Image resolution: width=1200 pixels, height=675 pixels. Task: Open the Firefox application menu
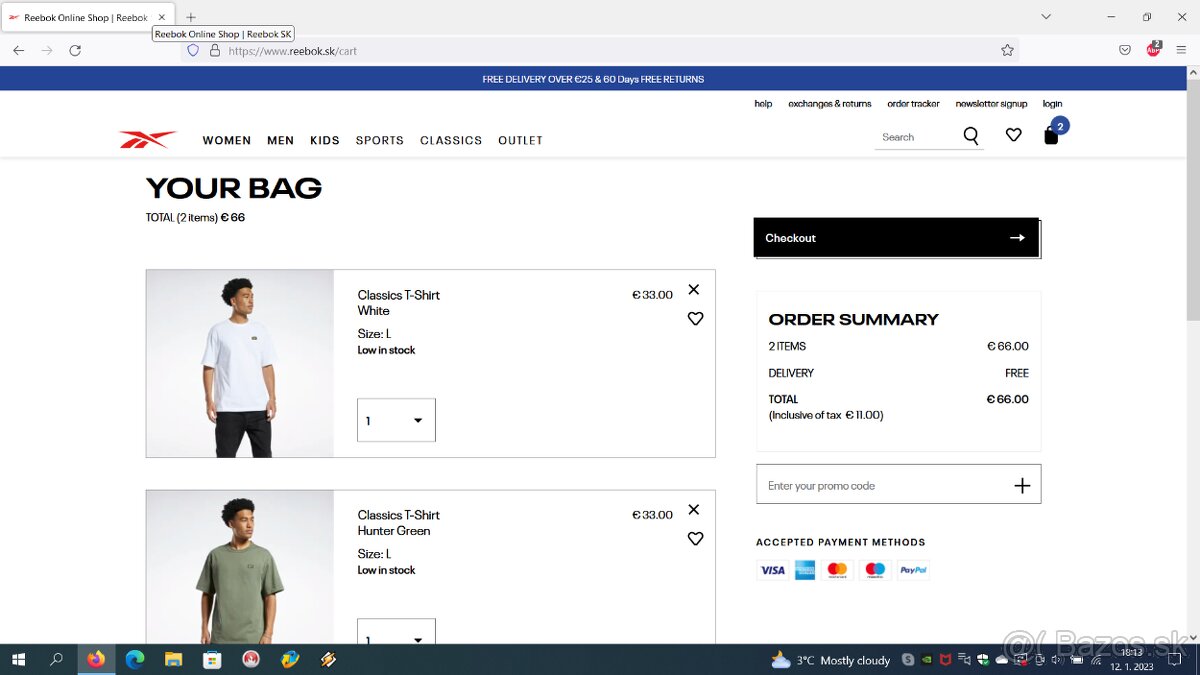1181,50
